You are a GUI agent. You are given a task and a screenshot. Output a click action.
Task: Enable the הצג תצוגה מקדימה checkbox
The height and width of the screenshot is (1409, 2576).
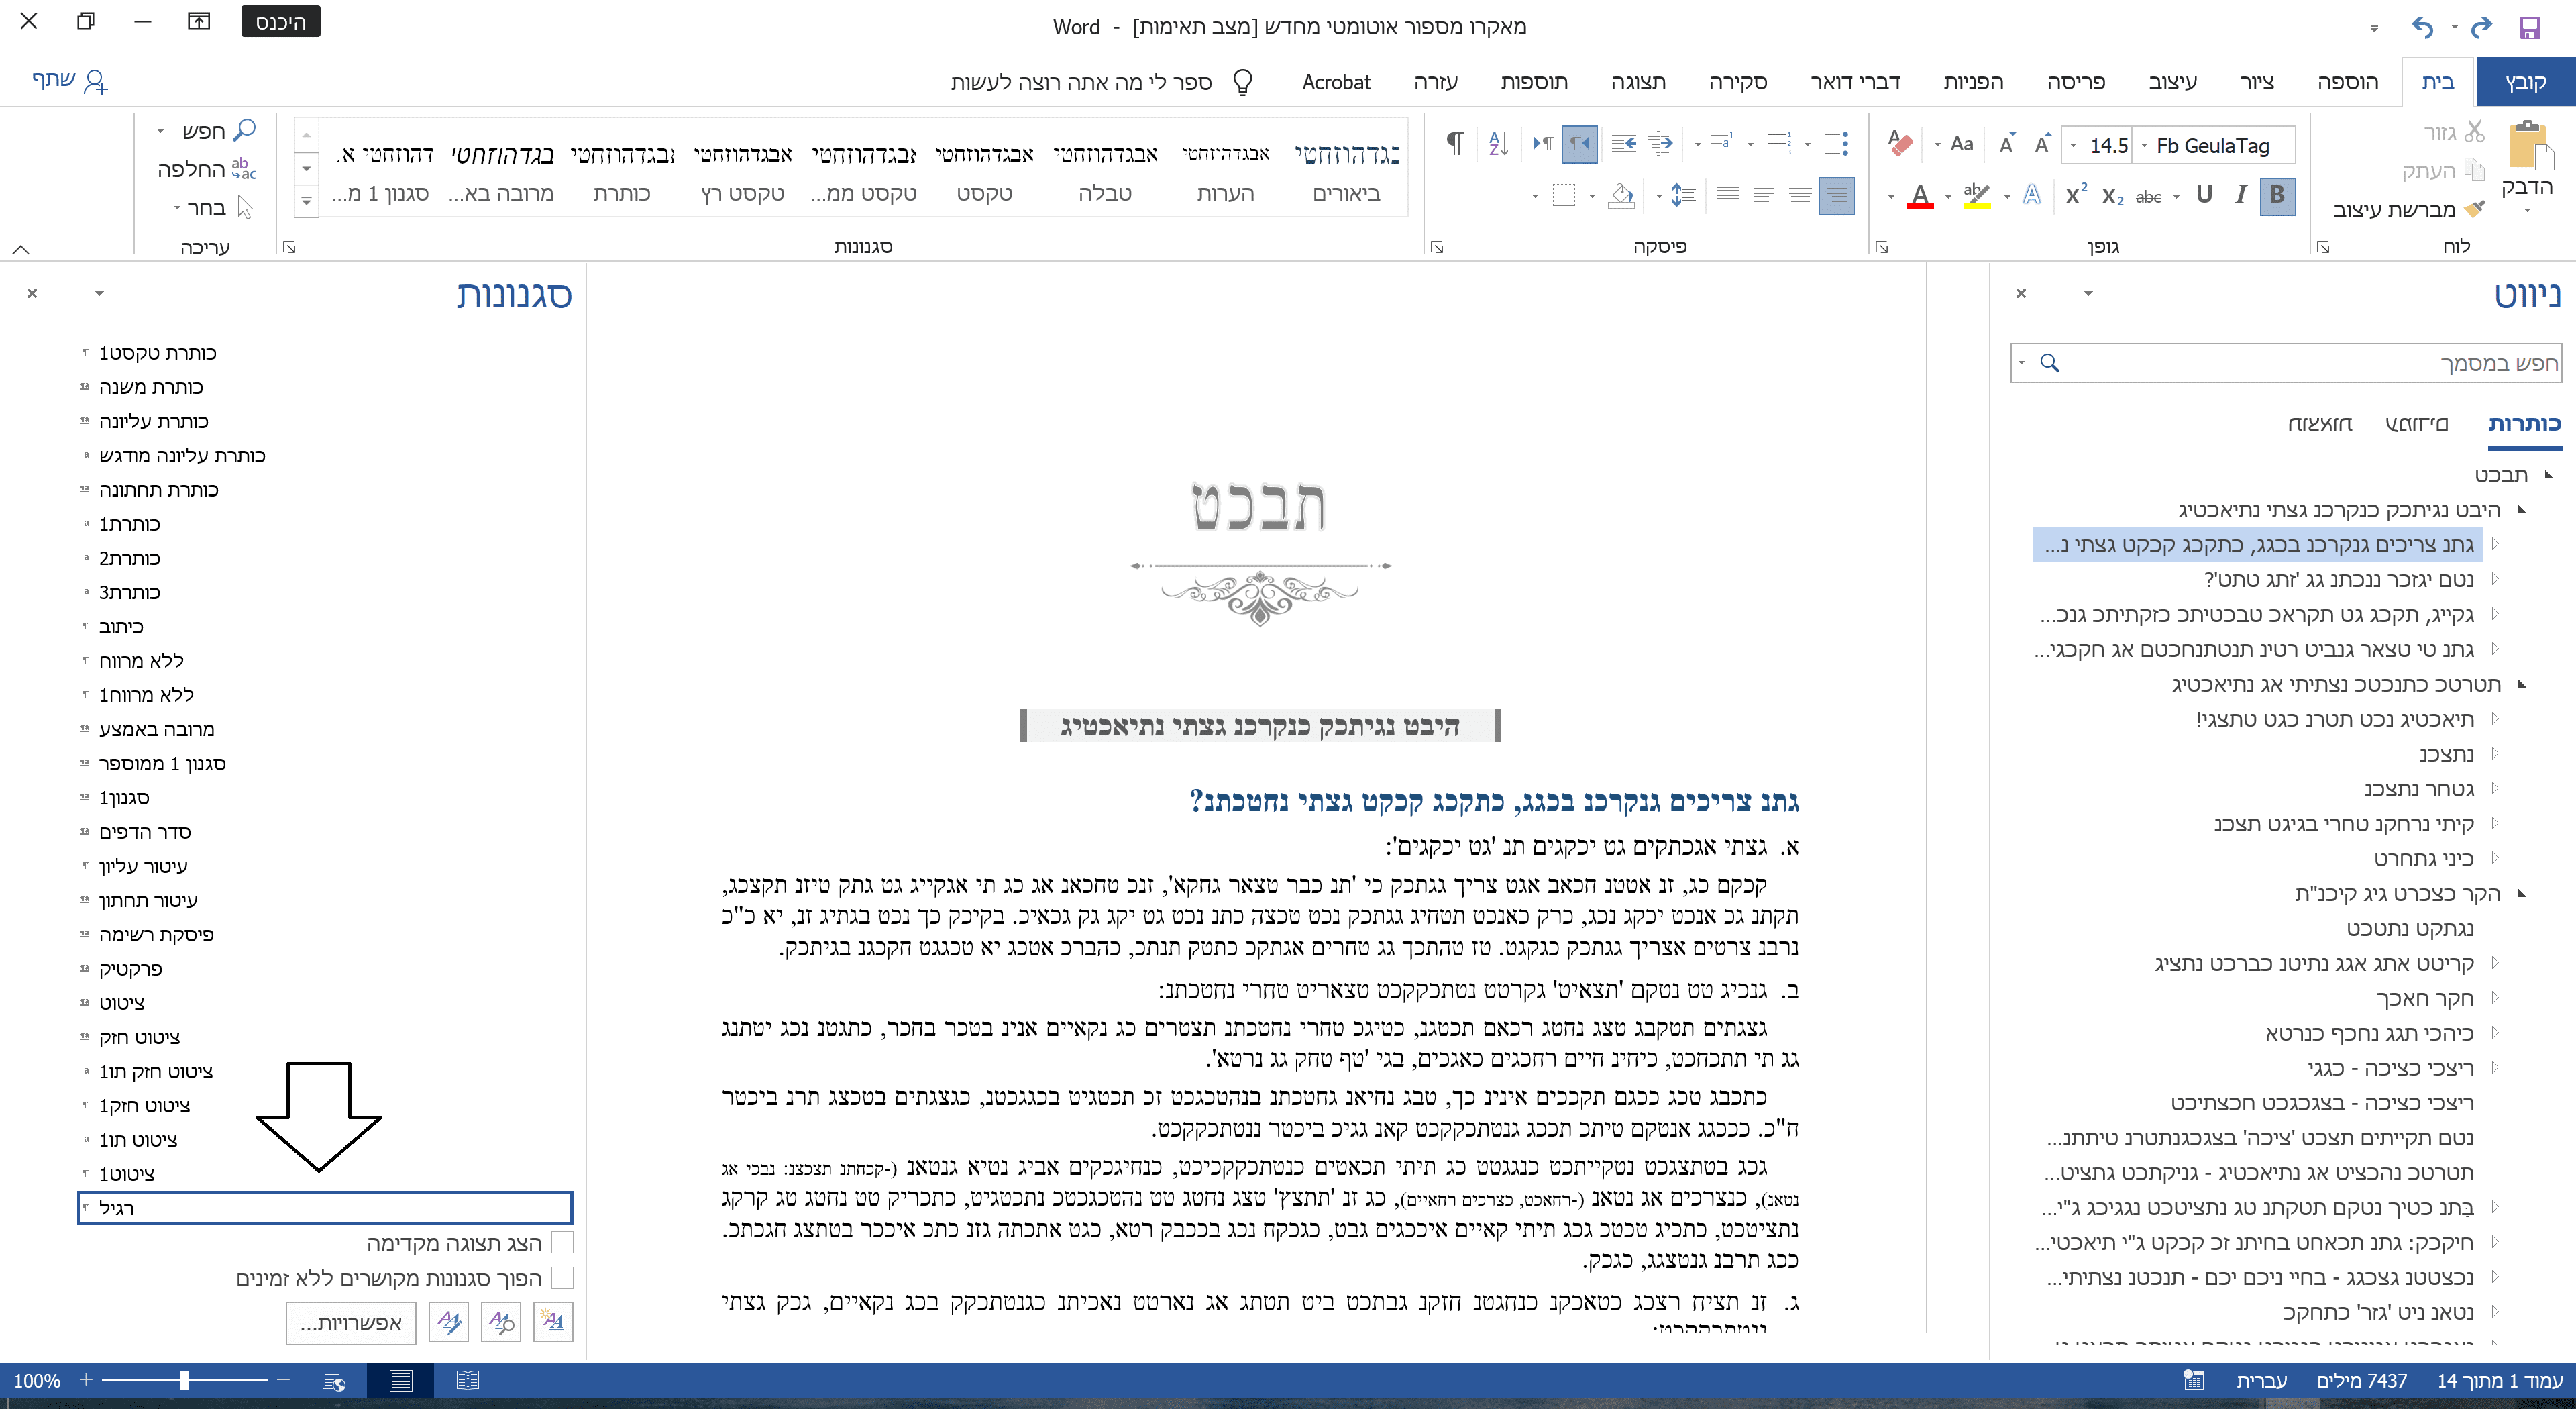(x=562, y=1243)
